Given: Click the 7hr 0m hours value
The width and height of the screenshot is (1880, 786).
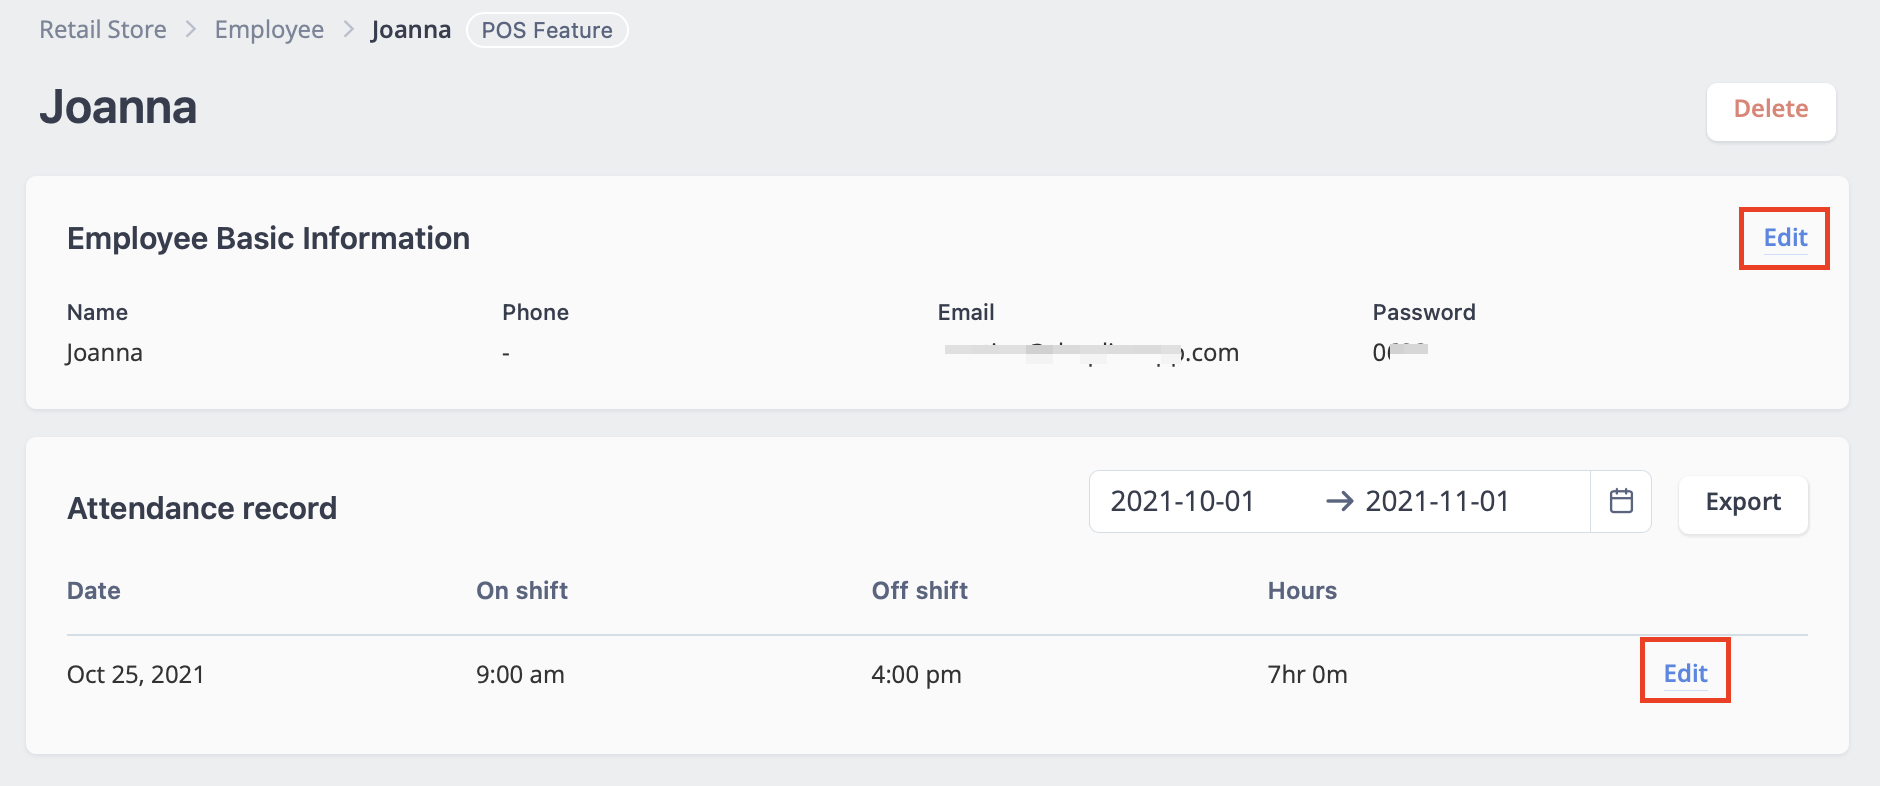Looking at the screenshot, I should pyautogui.click(x=1307, y=675).
